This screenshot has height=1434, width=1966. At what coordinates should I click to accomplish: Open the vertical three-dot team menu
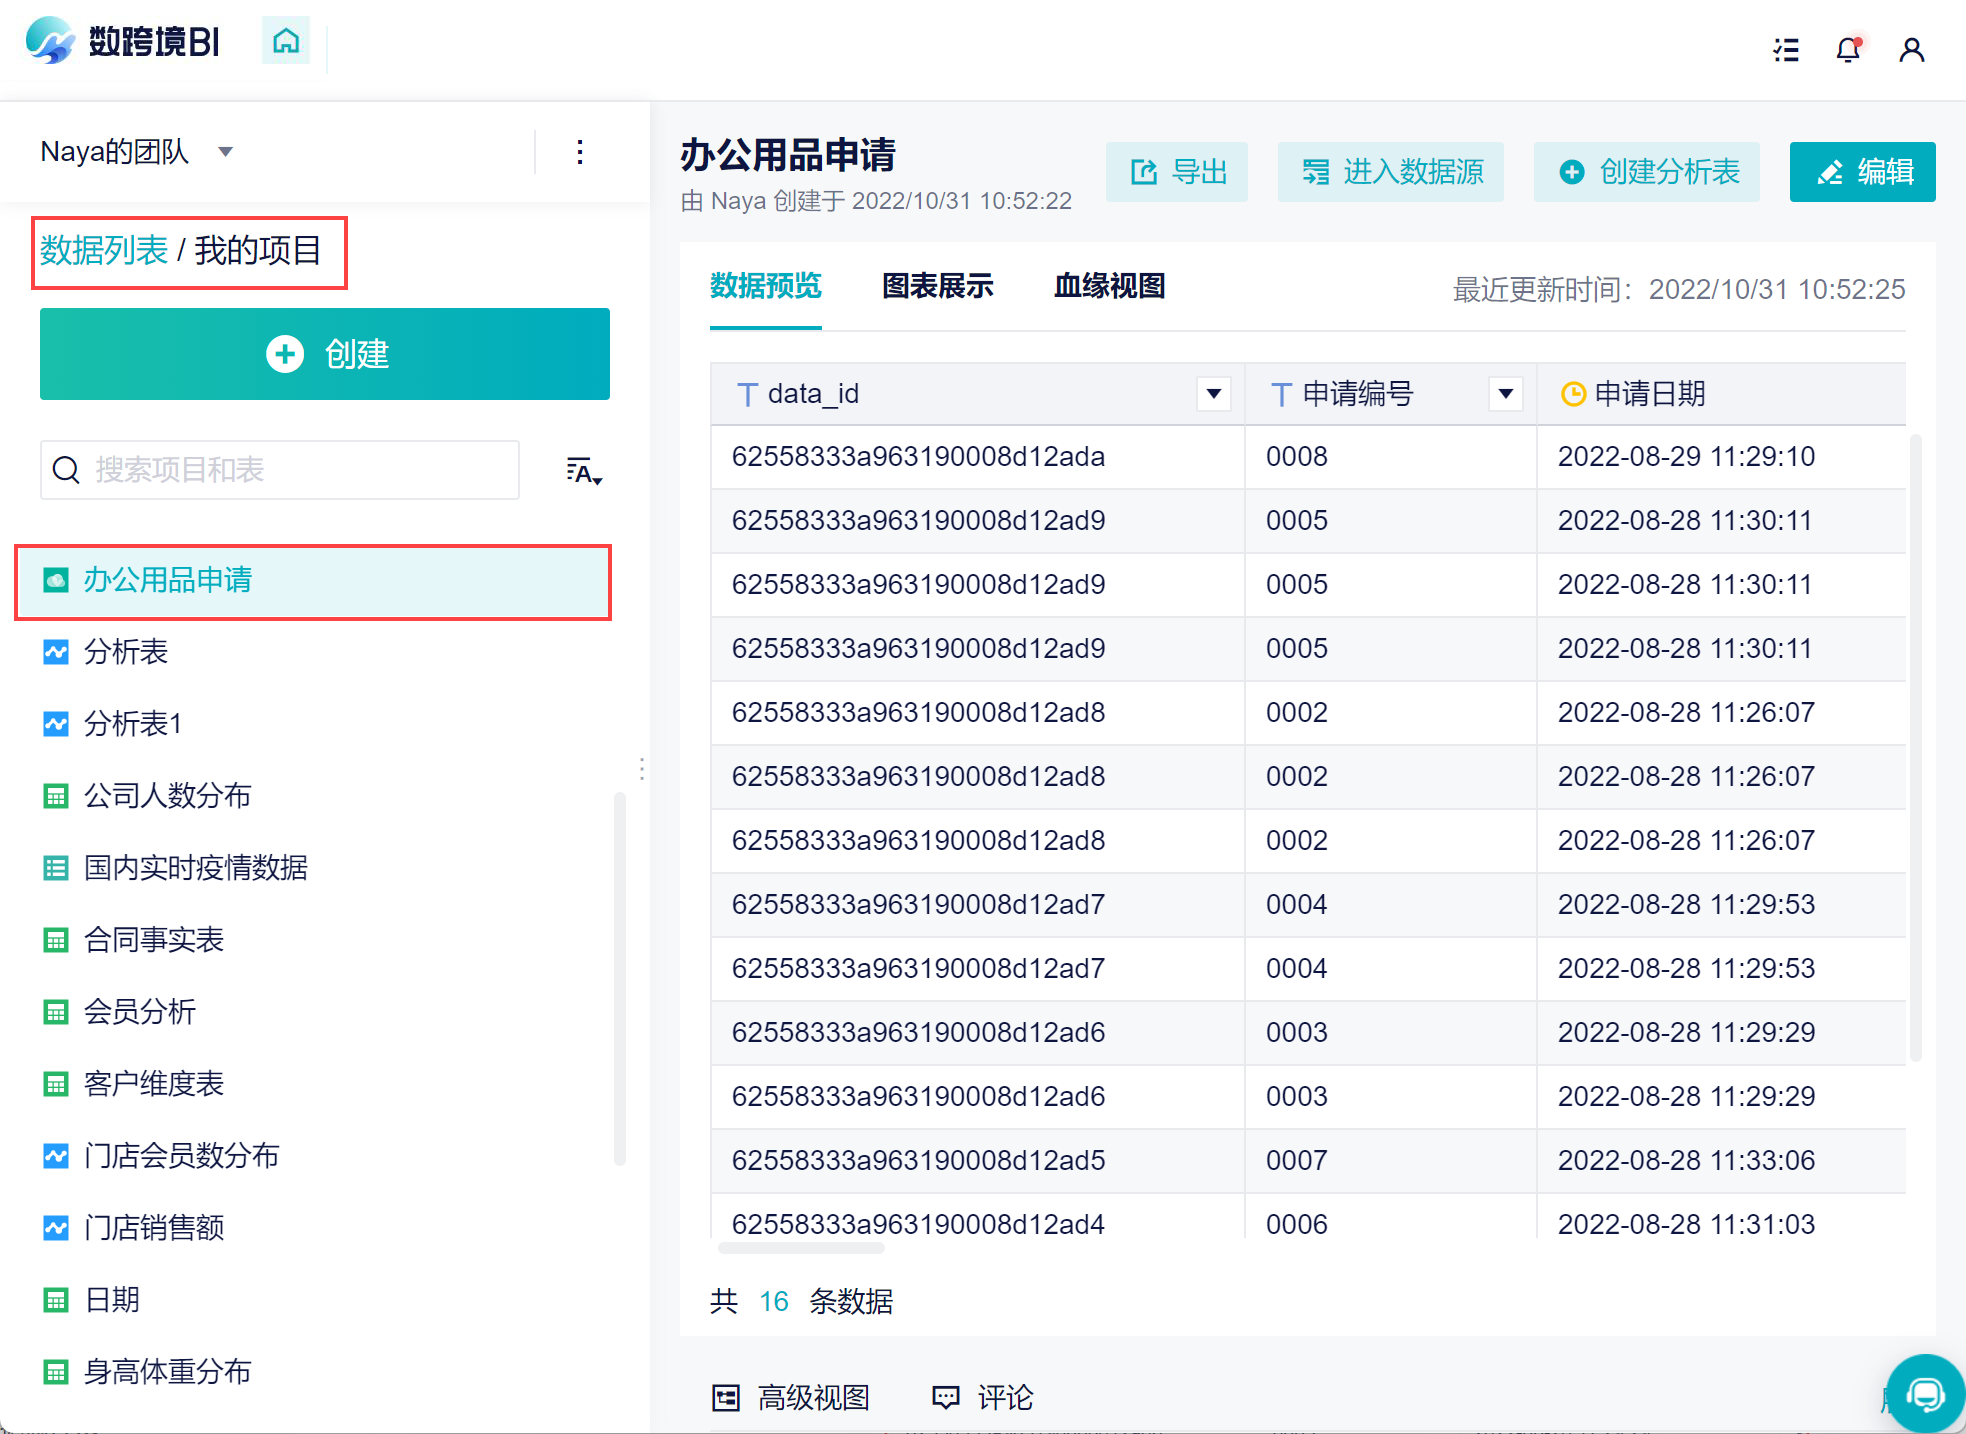tap(580, 152)
